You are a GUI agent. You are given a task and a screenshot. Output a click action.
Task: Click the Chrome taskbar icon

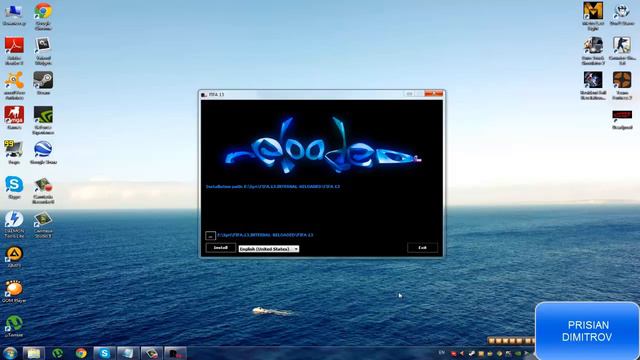pyautogui.click(x=81, y=353)
